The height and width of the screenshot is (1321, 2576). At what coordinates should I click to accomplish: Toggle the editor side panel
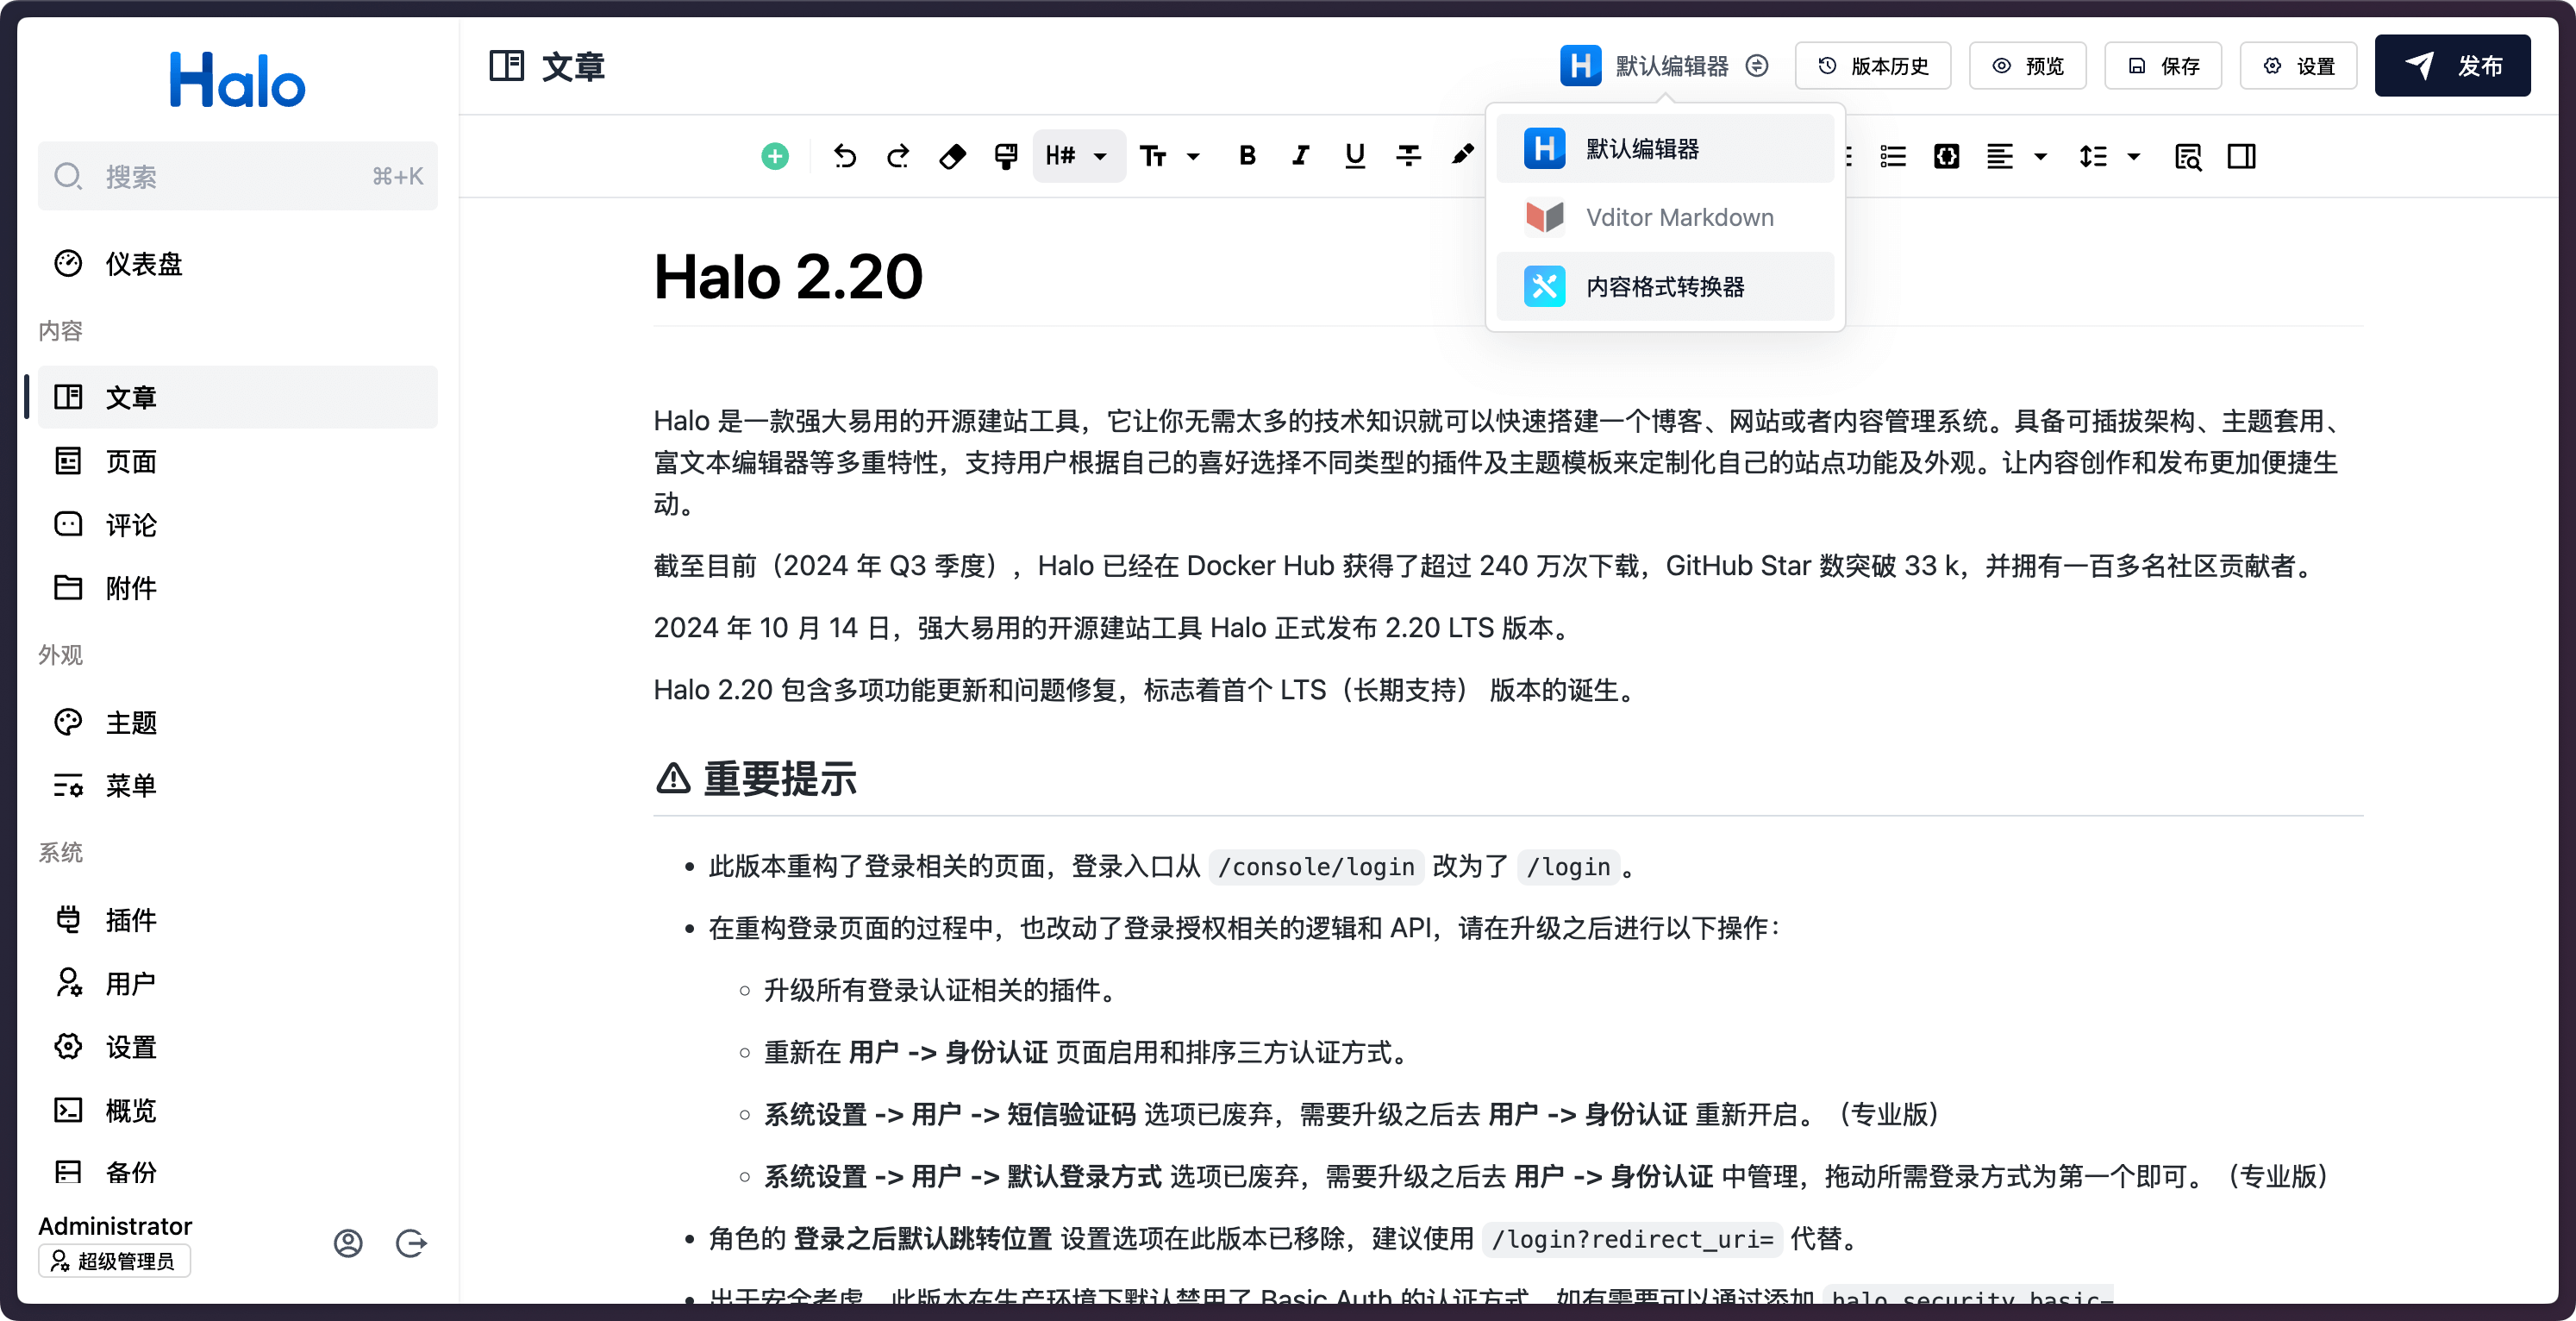(x=2241, y=156)
